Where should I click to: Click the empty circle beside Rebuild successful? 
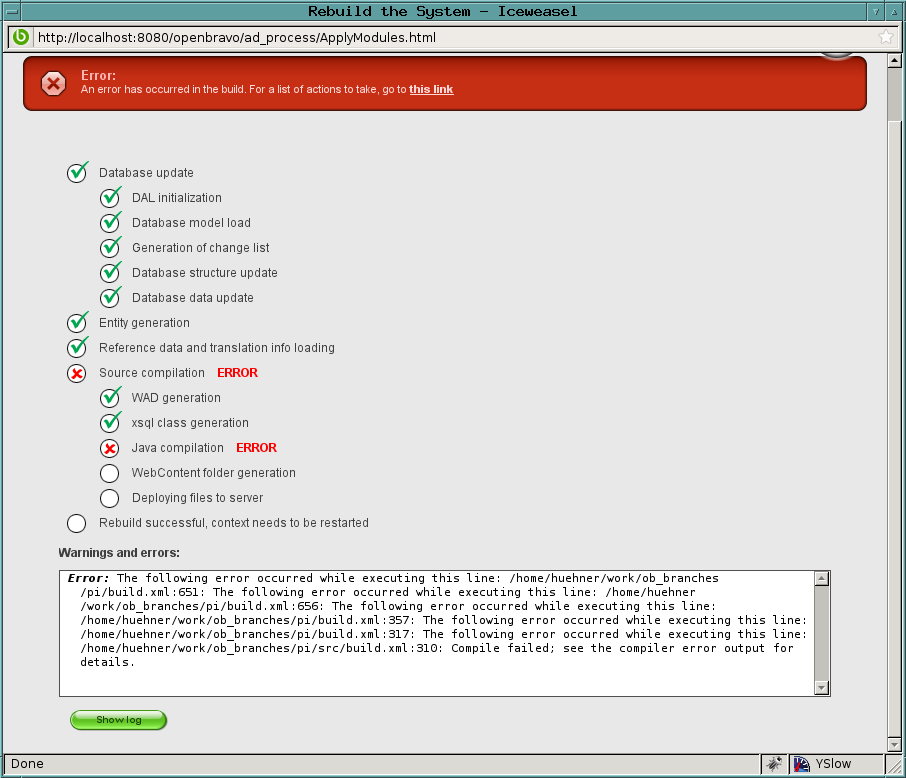(x=77, y=523)
